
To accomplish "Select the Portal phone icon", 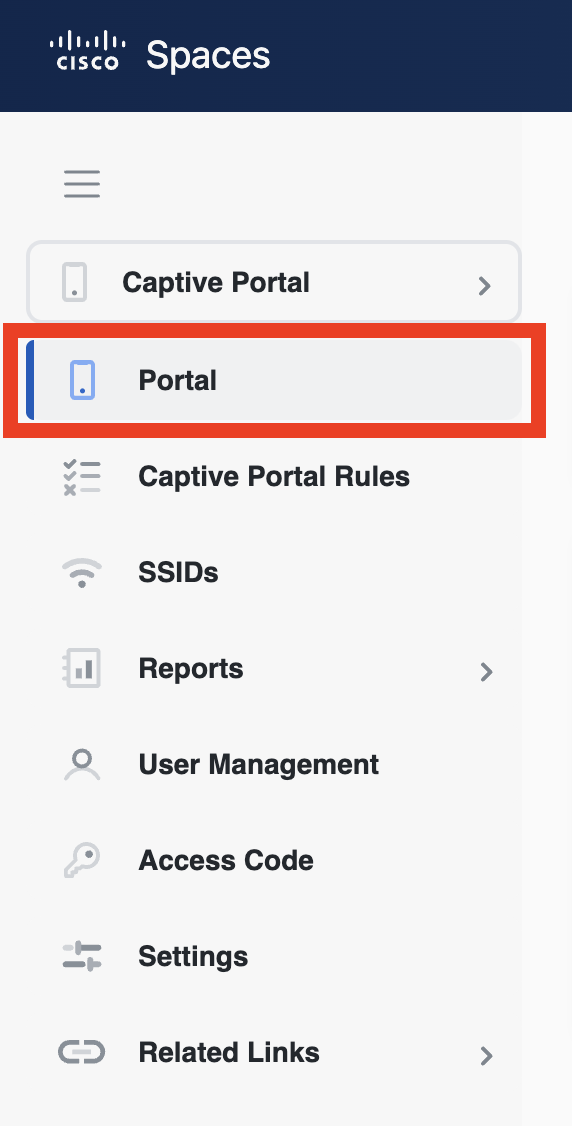I will (x=83, y=380).
